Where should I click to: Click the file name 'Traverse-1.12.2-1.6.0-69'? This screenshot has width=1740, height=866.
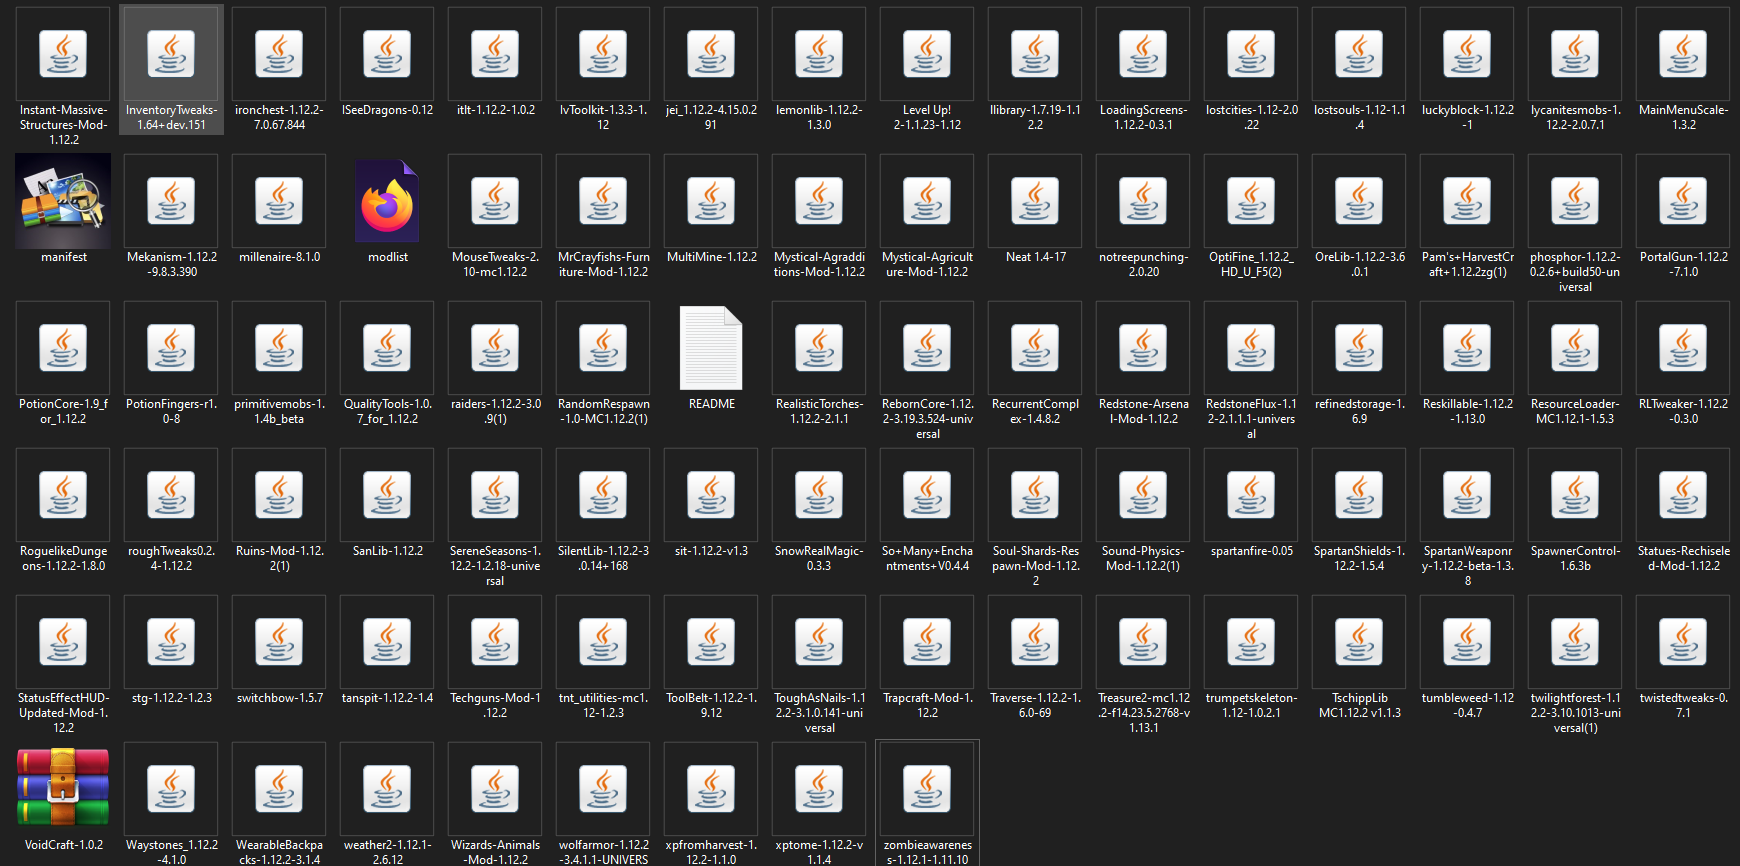point(1035,705)
